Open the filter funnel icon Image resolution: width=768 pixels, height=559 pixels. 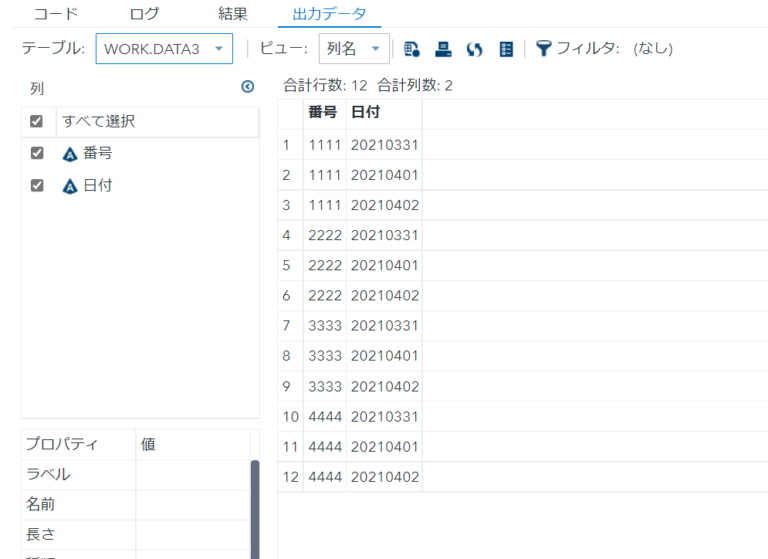pyautogui.click(x=543, y=48)
